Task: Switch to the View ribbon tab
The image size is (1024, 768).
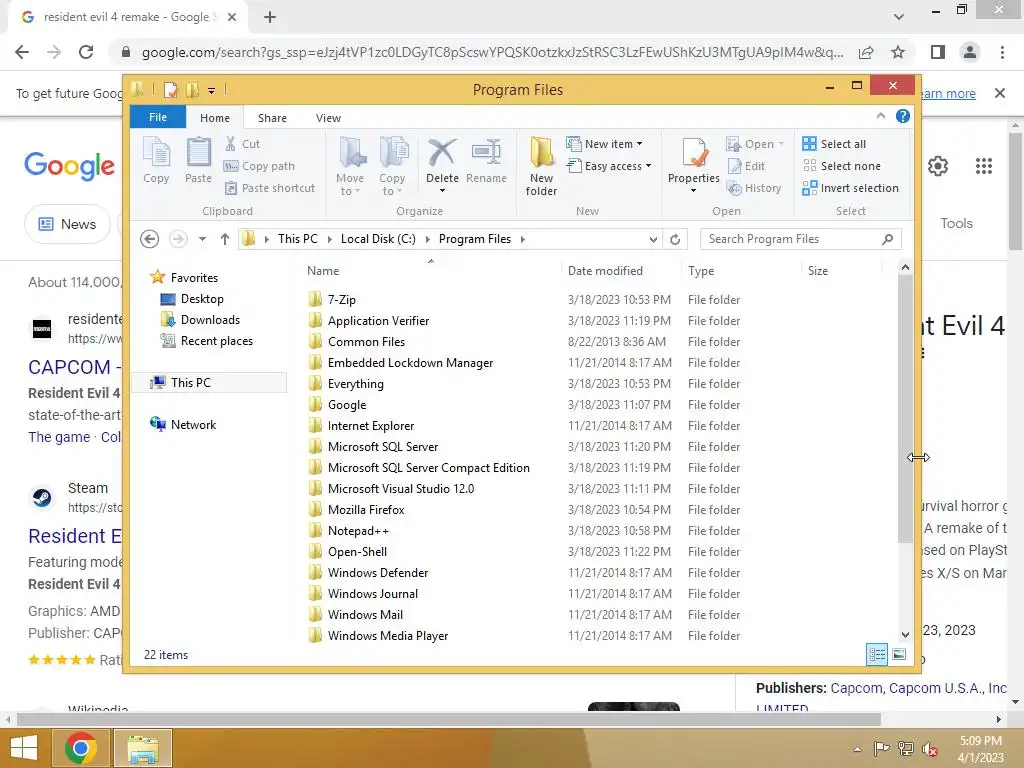Action: tap(328, 118)
